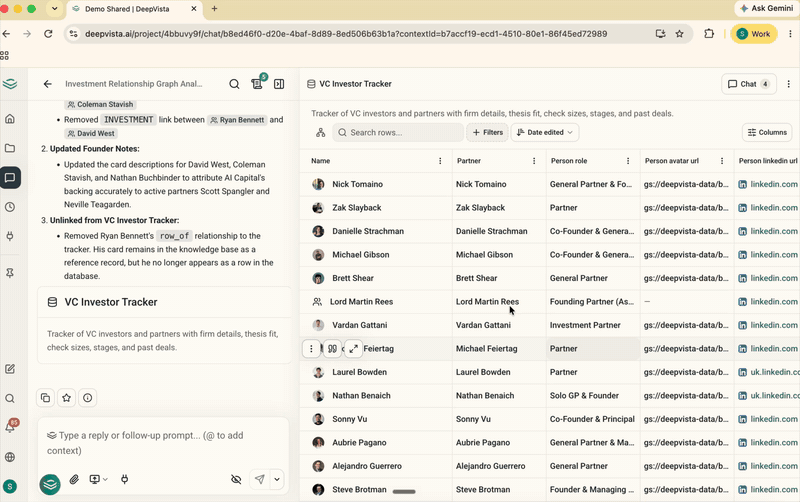Click the graph view icon beside search

(320, 133)
